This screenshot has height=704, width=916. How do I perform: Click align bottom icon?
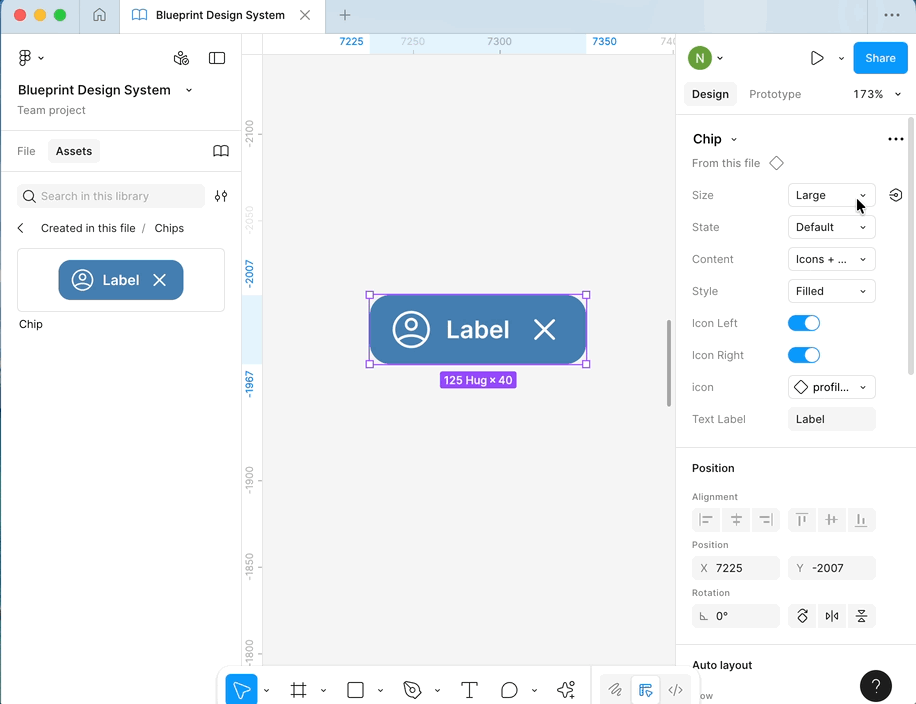[861, 519]
